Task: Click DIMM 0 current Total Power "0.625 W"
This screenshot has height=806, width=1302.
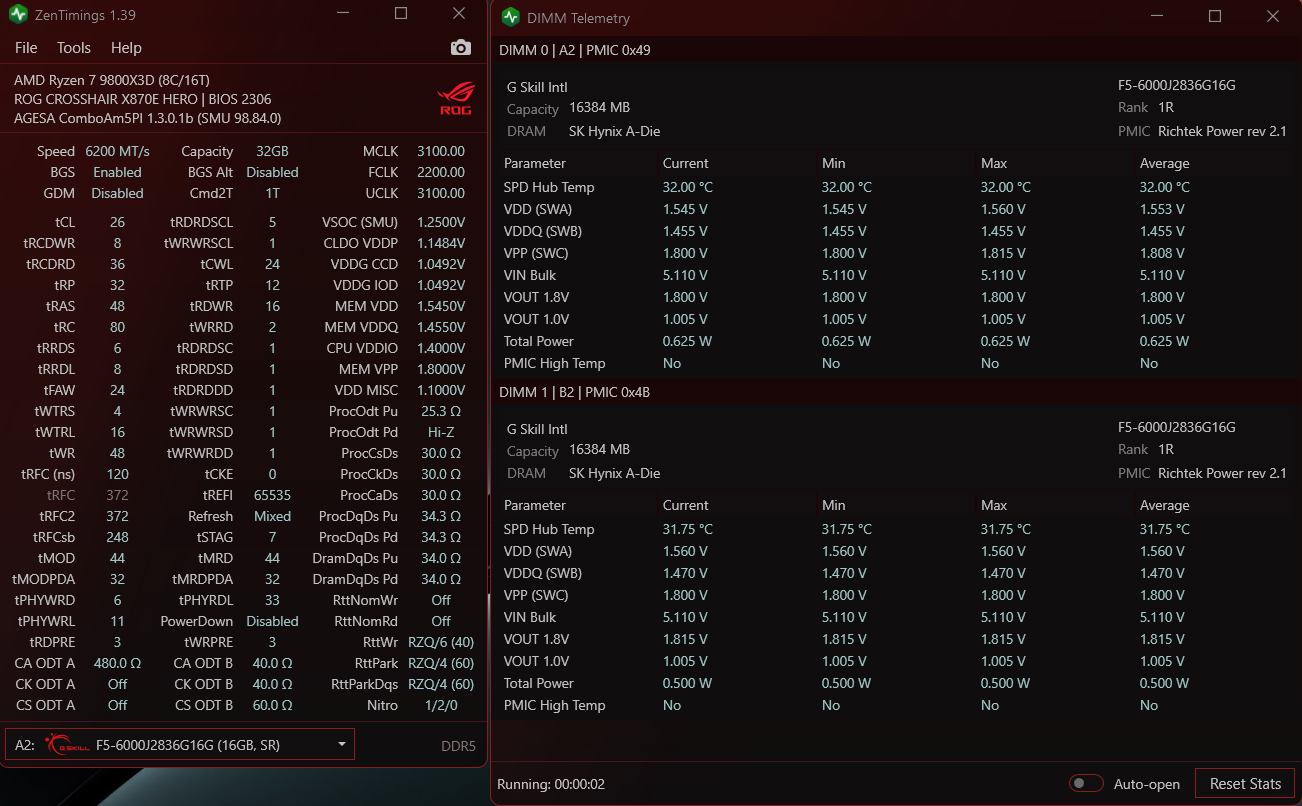Action: coord(687,341)
